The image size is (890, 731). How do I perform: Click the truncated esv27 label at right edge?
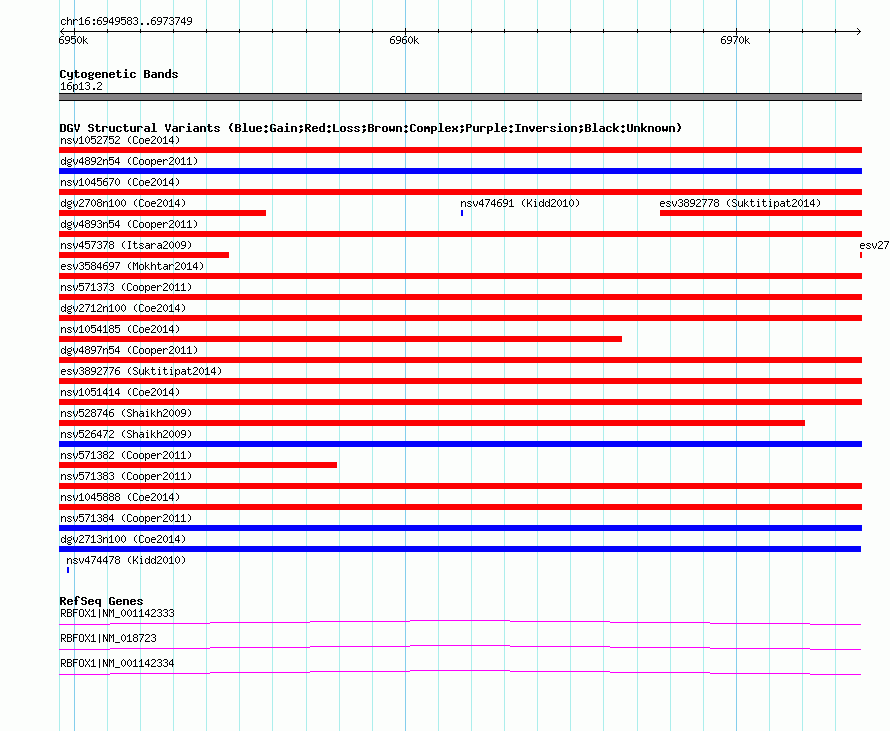pyautogui.click(x=874, y=245)
